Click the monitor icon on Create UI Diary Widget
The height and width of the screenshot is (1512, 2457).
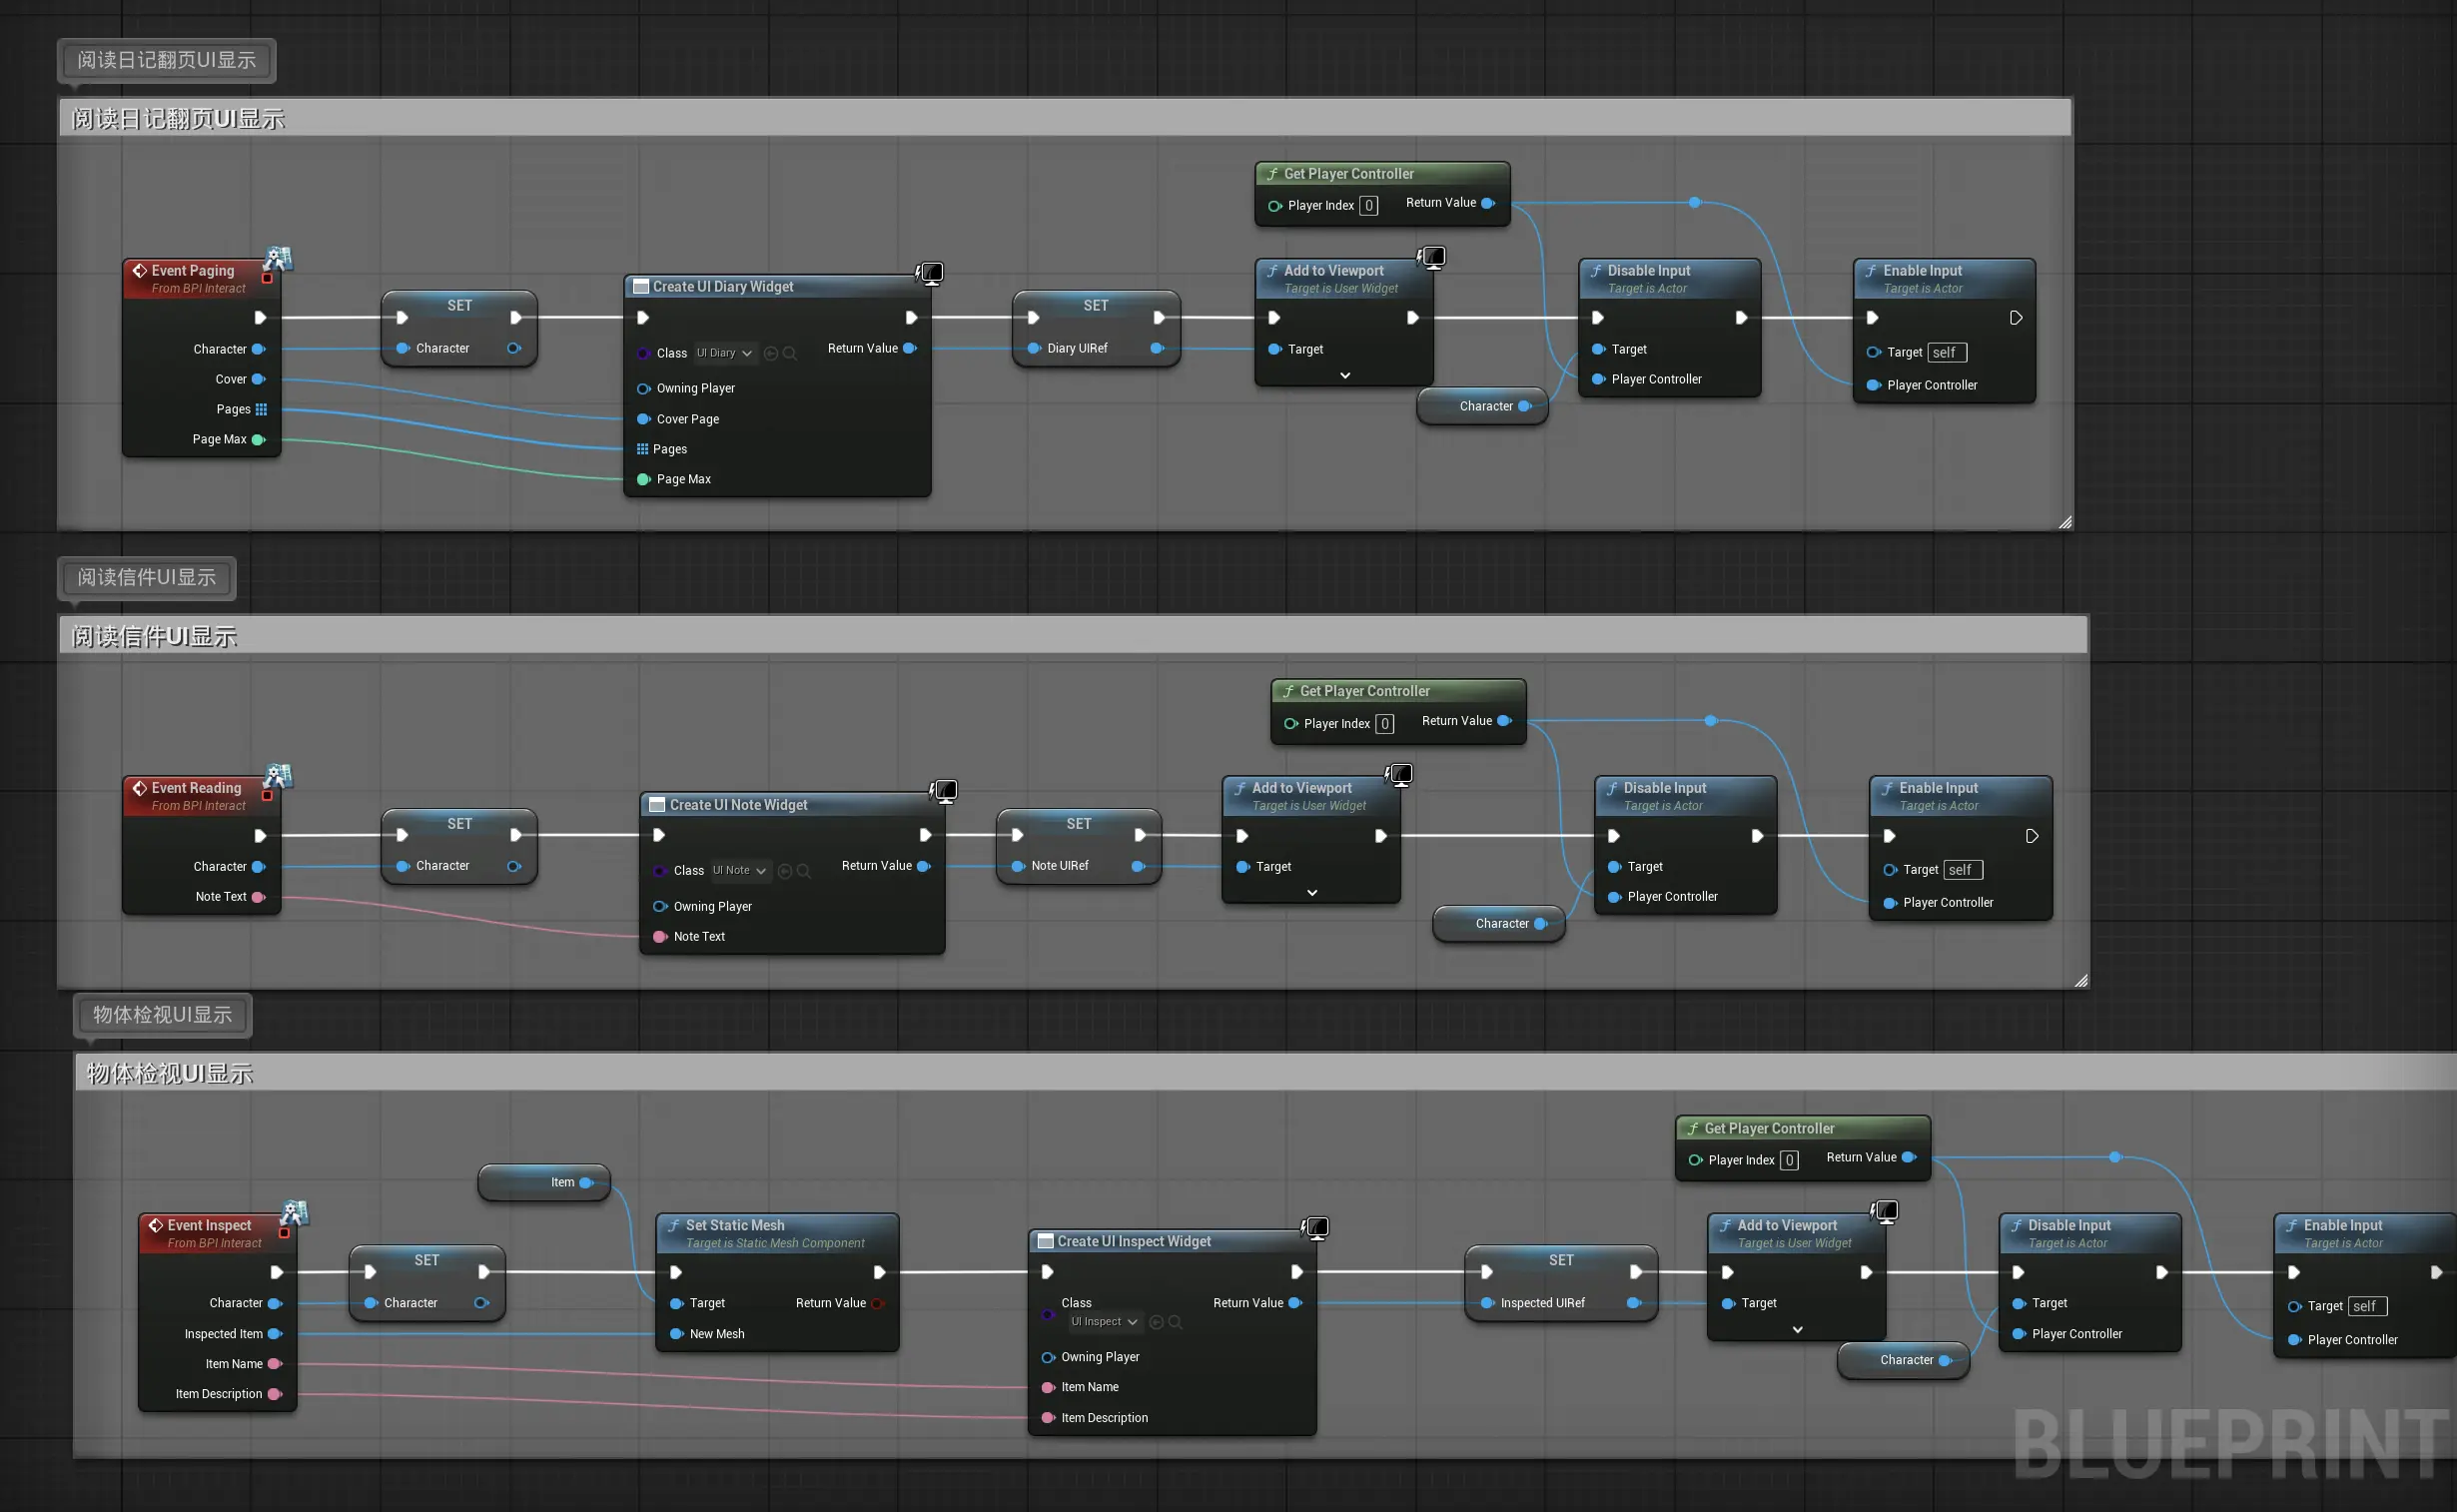(930, 273)
